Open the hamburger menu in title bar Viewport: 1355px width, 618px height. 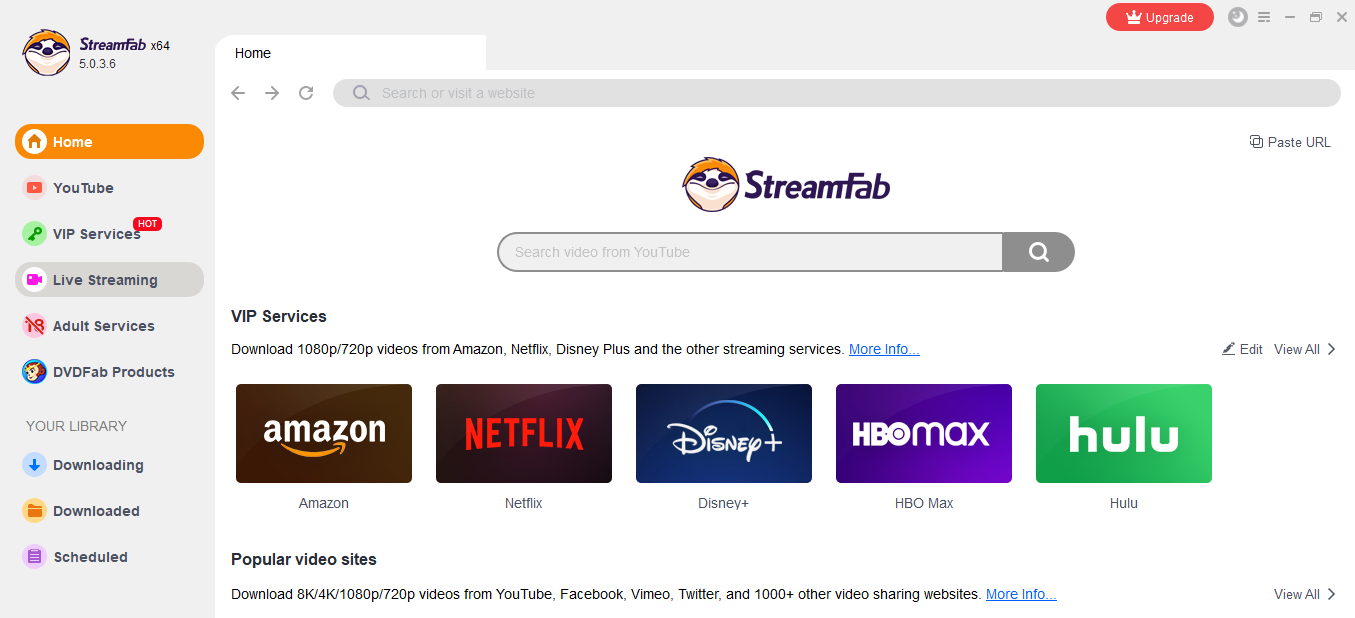click(x=1264, y=17)
